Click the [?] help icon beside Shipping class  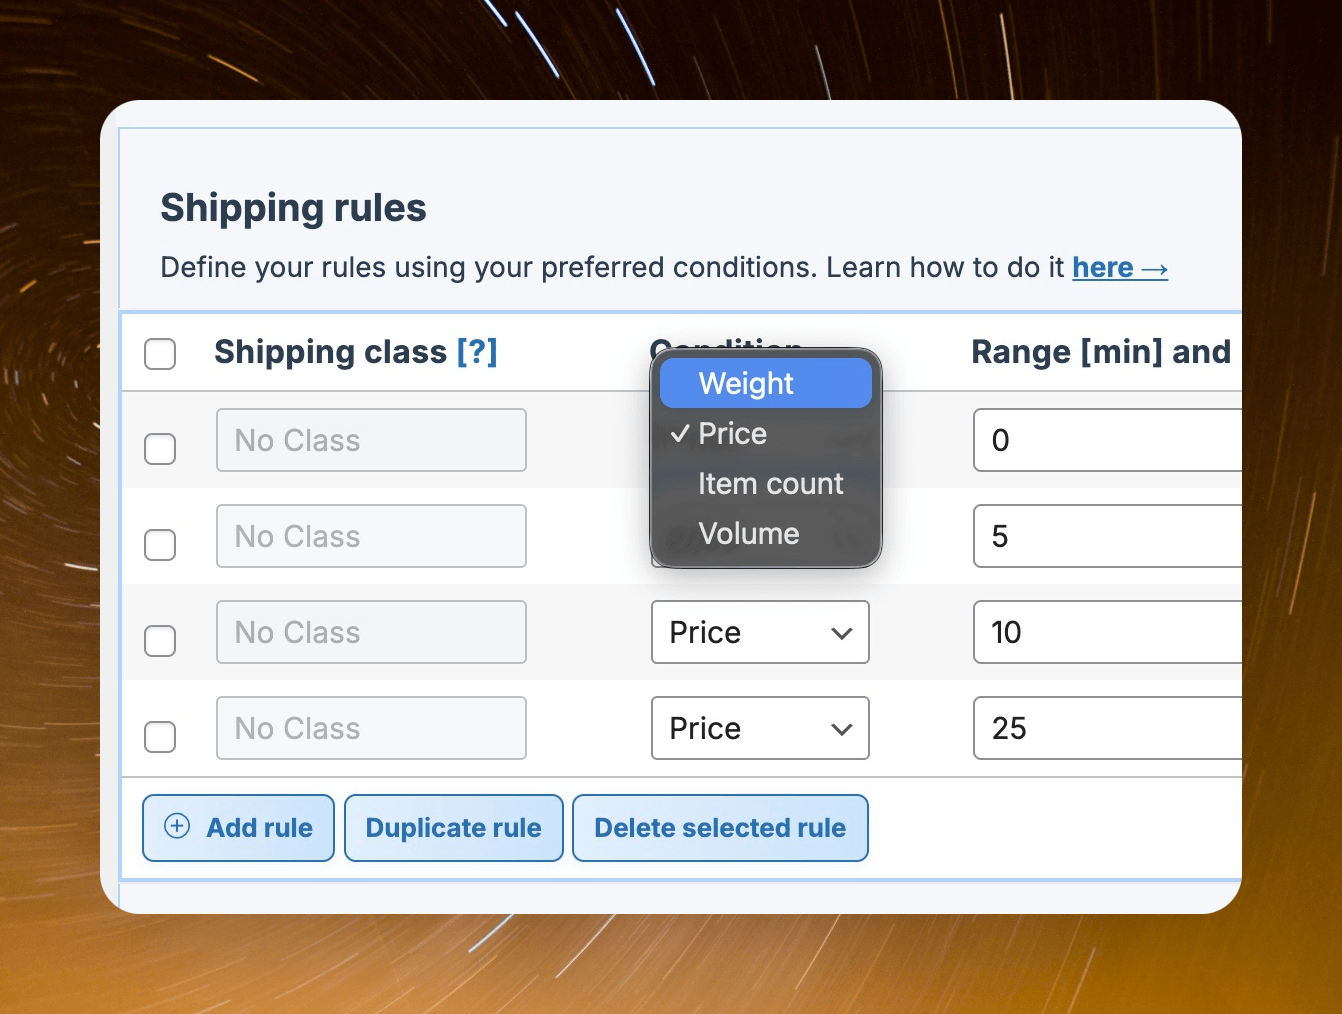(477, 352)
